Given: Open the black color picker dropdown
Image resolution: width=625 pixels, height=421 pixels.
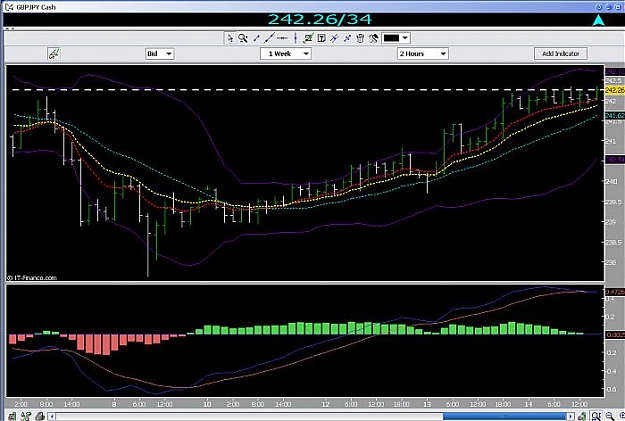Looking at the screenshot, I should point(396,38).
